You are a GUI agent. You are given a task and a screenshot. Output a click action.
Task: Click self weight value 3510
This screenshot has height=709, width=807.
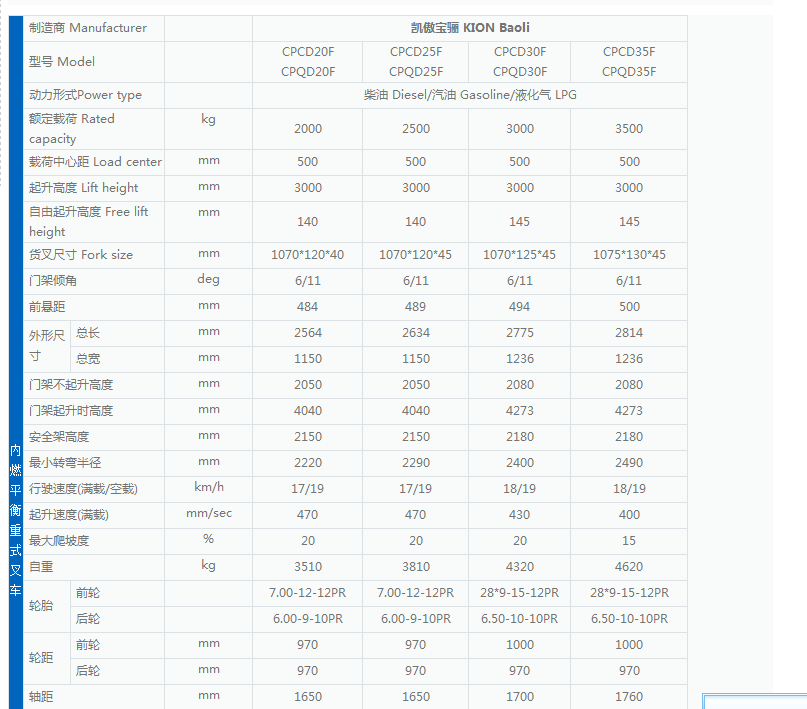point(308,567)
